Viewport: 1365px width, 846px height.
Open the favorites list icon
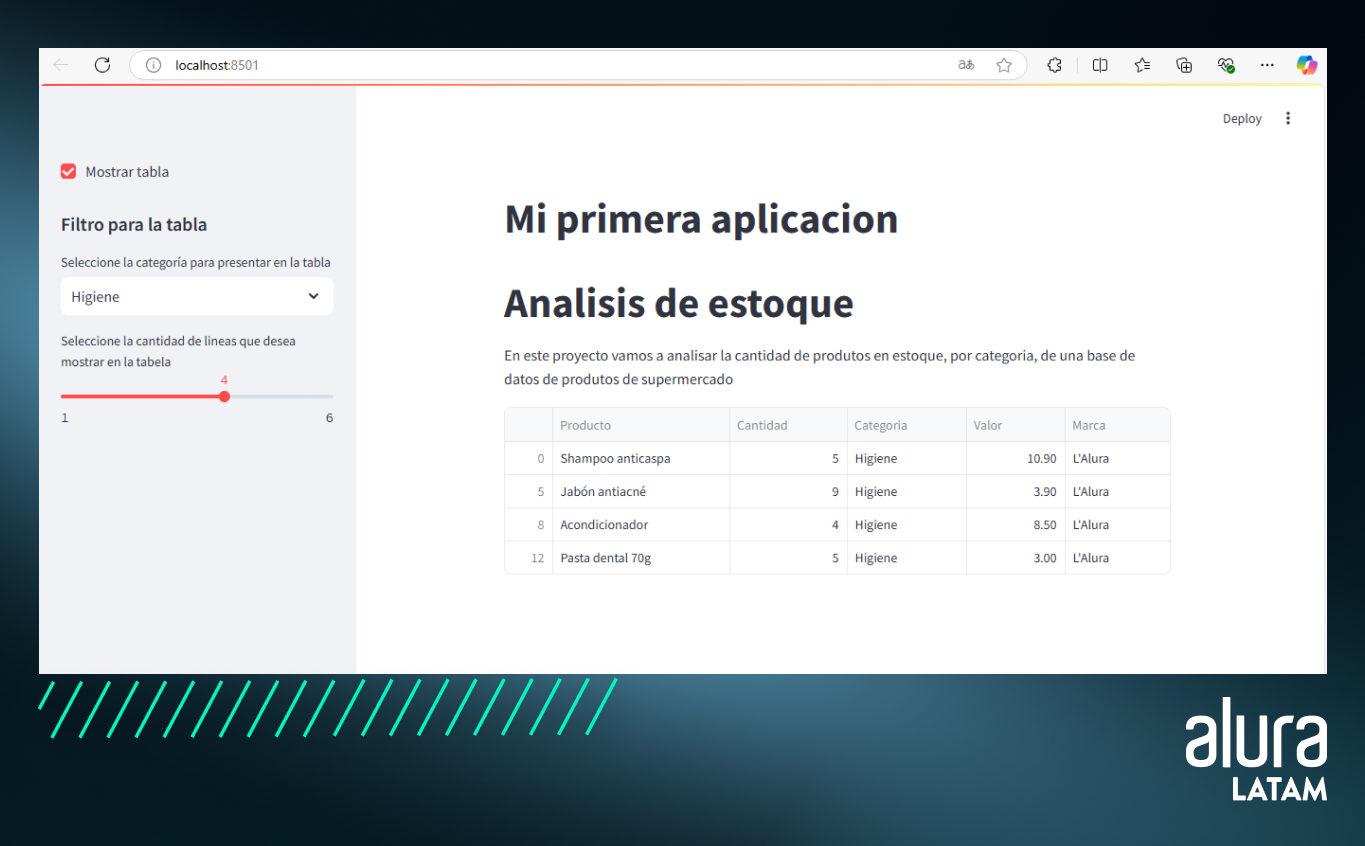coord(1142,65)
